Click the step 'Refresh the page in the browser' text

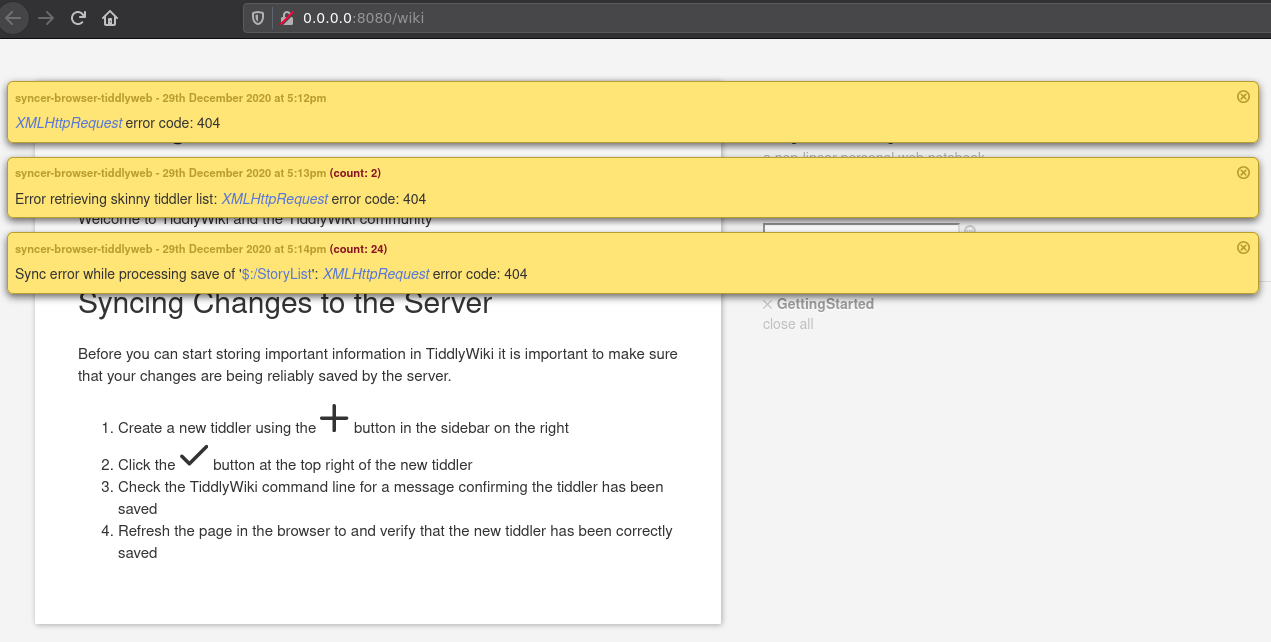[395, 542]
